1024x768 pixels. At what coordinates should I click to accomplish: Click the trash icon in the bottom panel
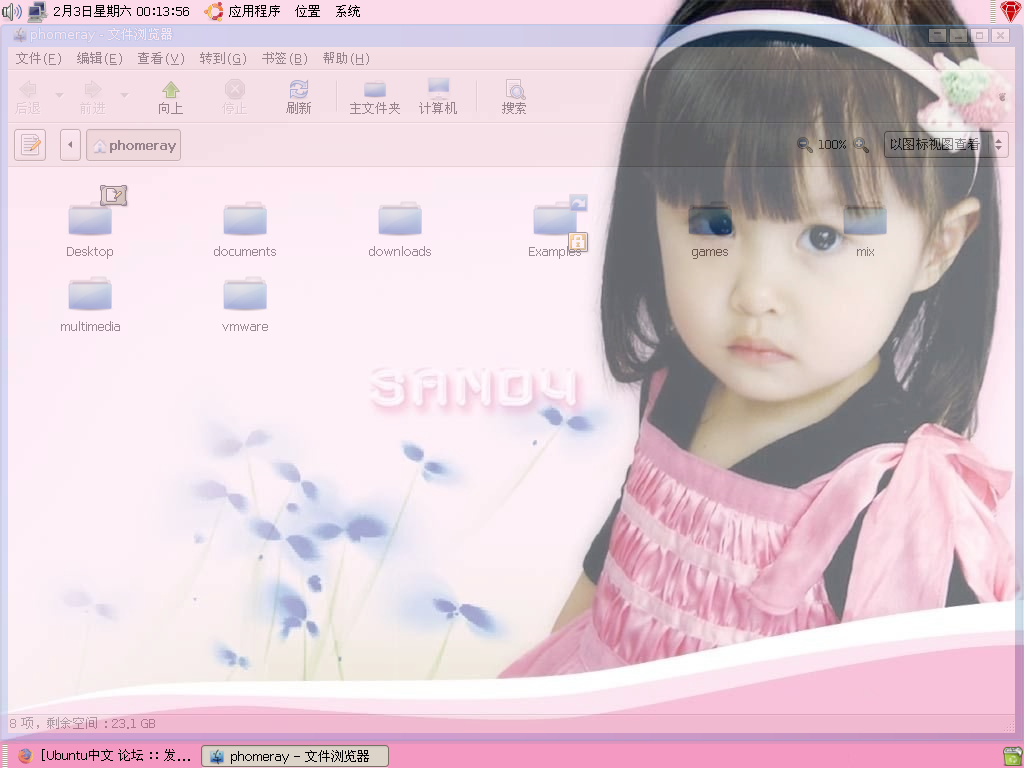point(1013,756)
